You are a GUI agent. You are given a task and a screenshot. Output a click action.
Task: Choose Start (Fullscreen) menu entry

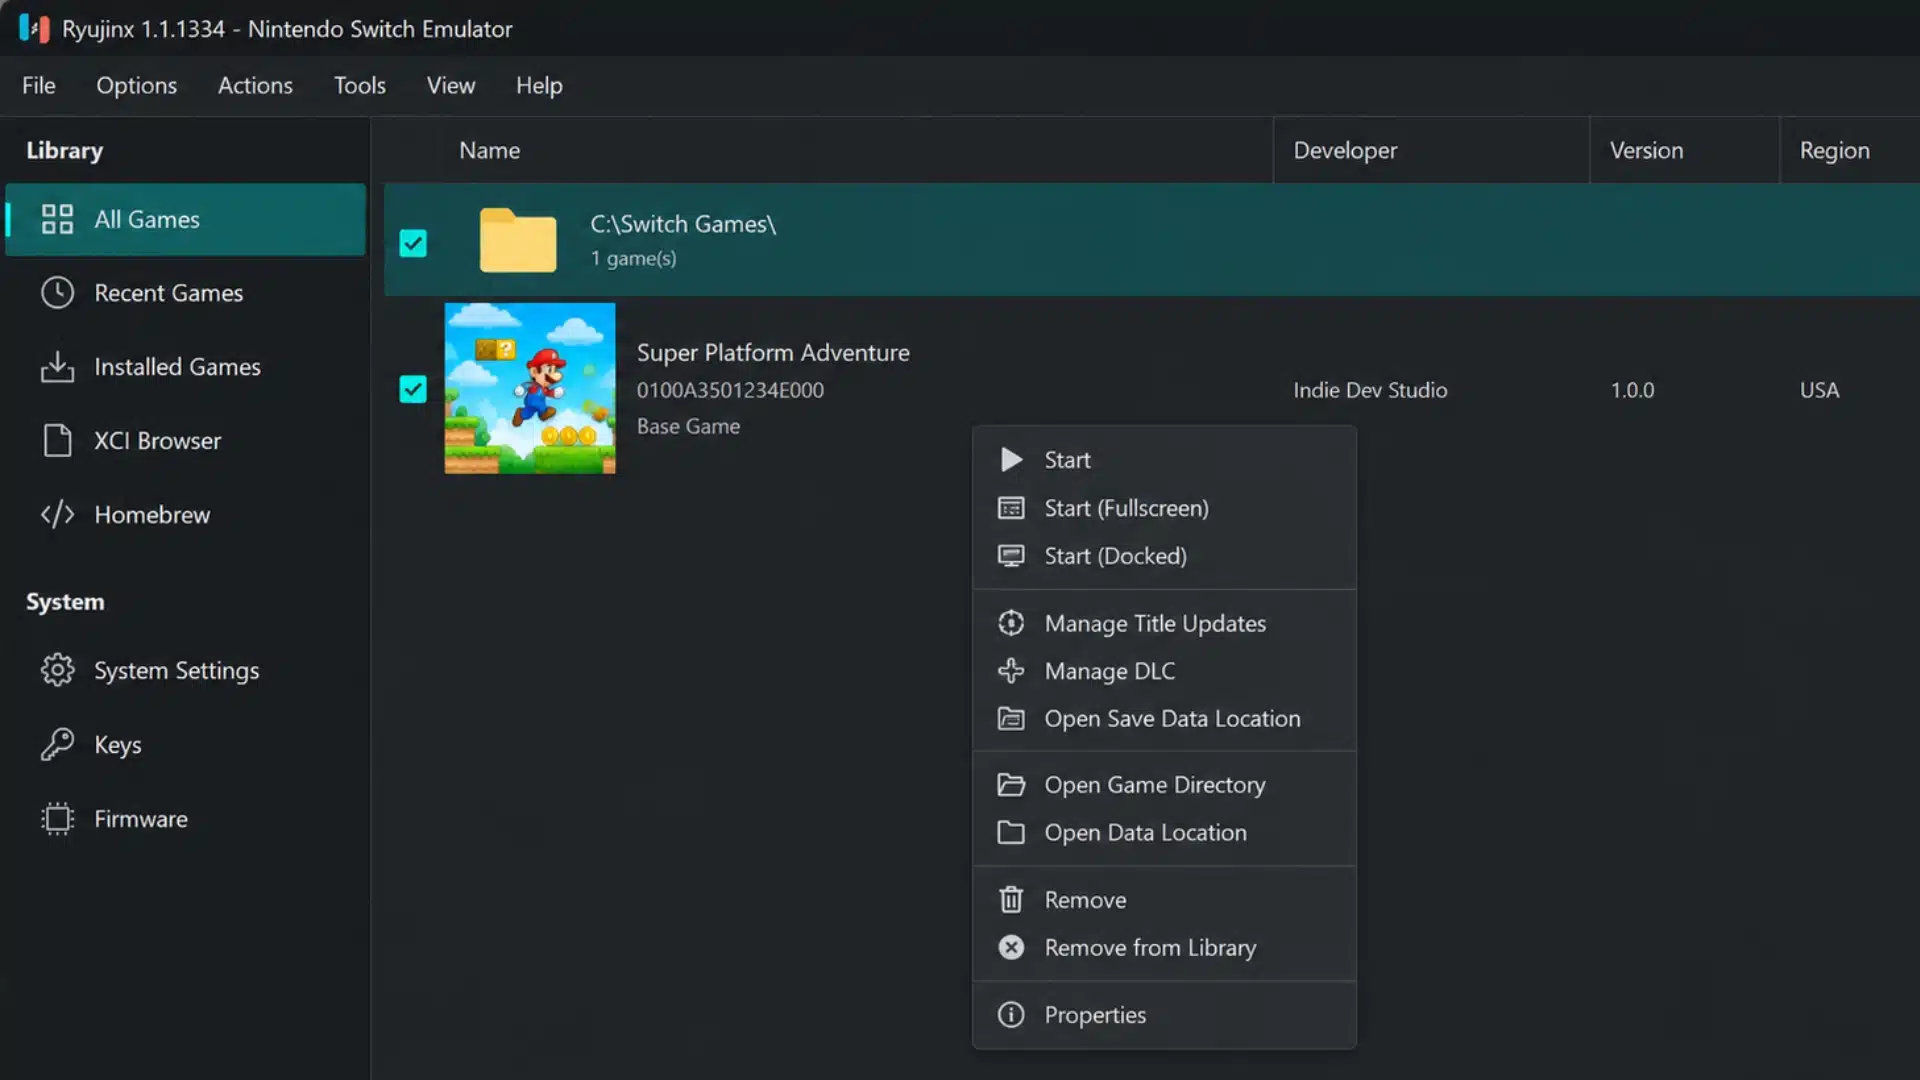(x=1164, y=508)
